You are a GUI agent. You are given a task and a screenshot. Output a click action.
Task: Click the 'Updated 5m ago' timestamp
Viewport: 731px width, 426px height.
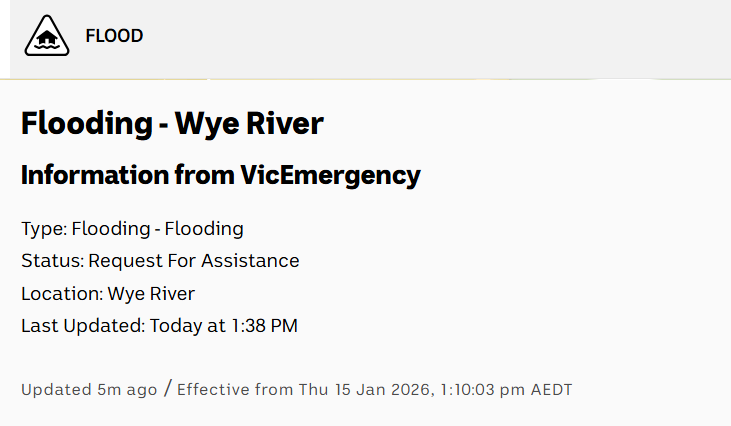tap(89, 389)
